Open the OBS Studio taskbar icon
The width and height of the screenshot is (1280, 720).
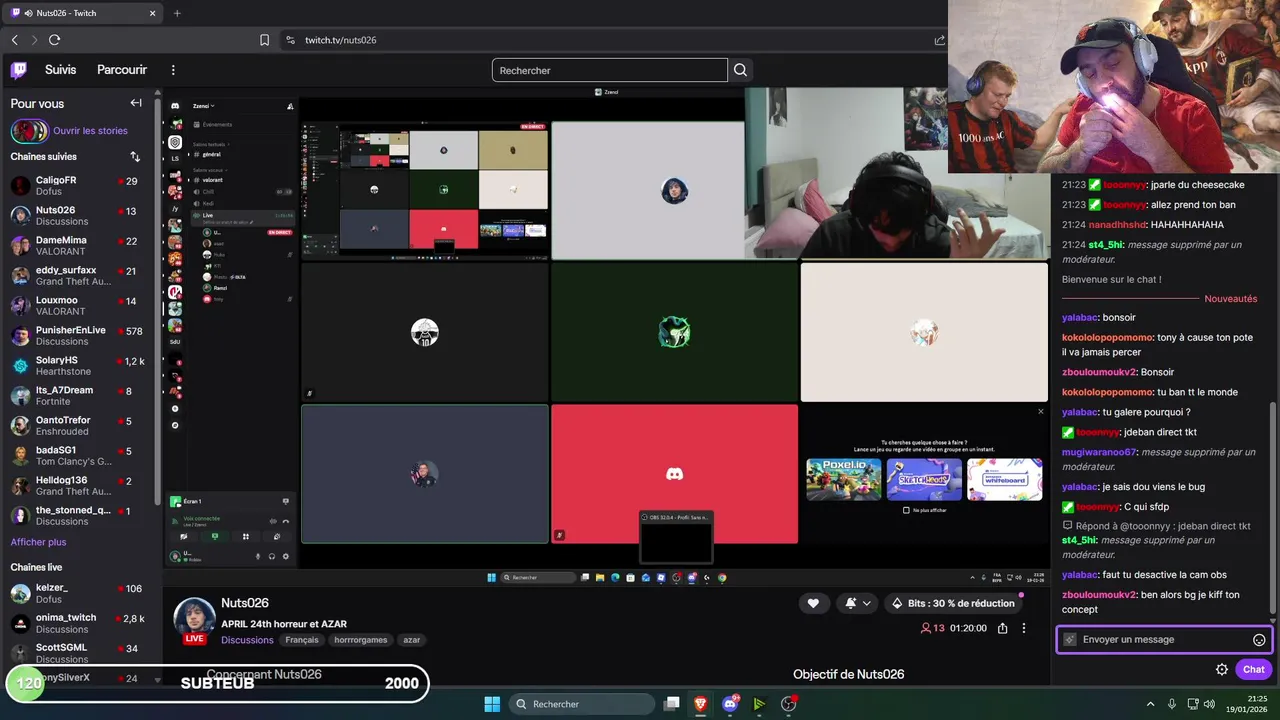click(789, 704)
